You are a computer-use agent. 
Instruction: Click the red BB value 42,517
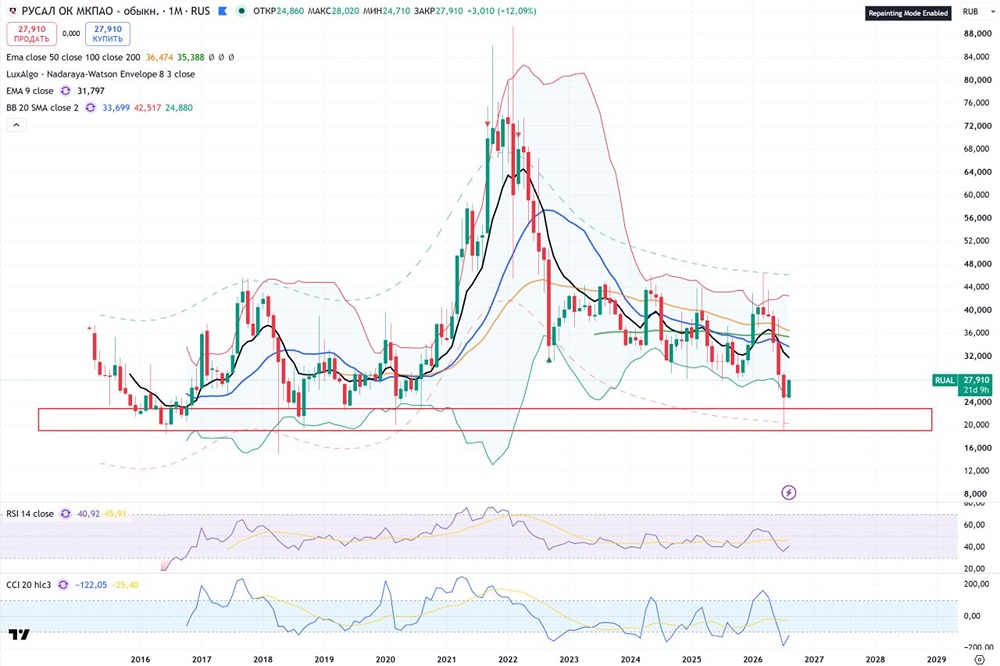point(147,108)
